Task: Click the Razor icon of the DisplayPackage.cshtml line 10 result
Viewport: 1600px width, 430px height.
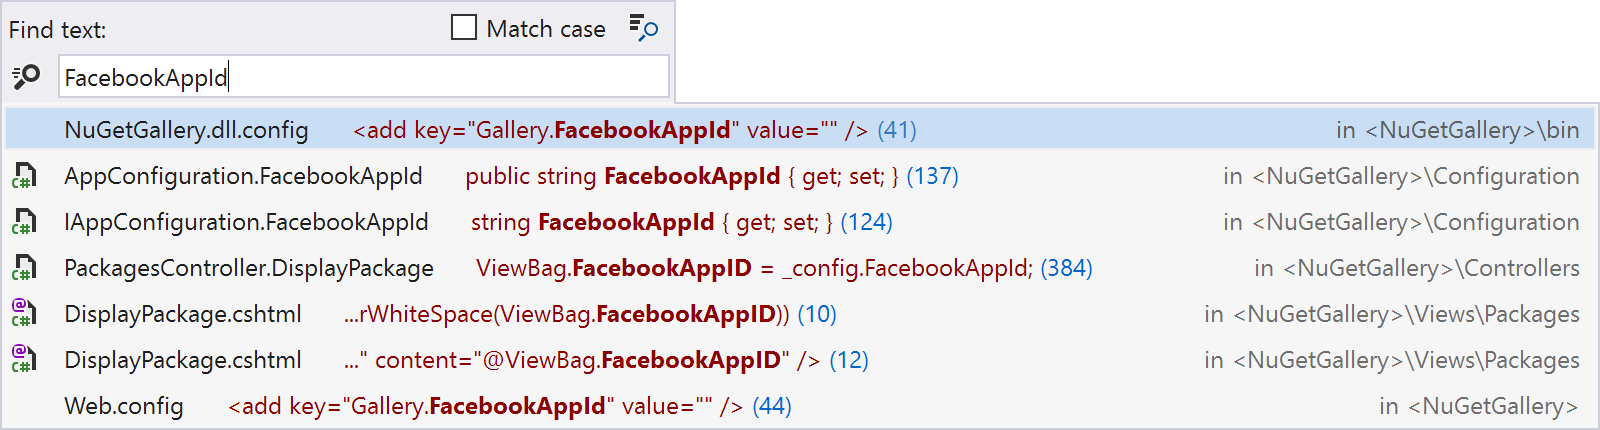Action: click(x=24, y=313)
